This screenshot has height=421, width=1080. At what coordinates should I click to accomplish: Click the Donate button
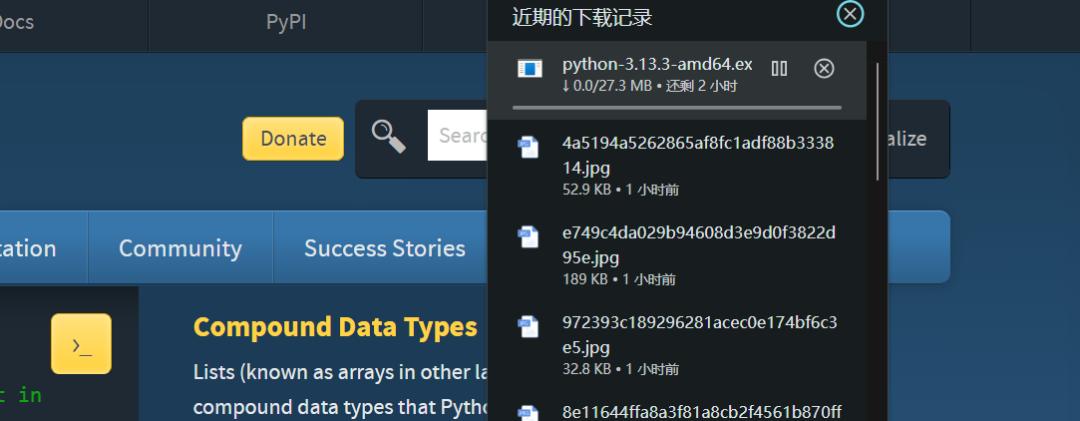tap(293, 138)
